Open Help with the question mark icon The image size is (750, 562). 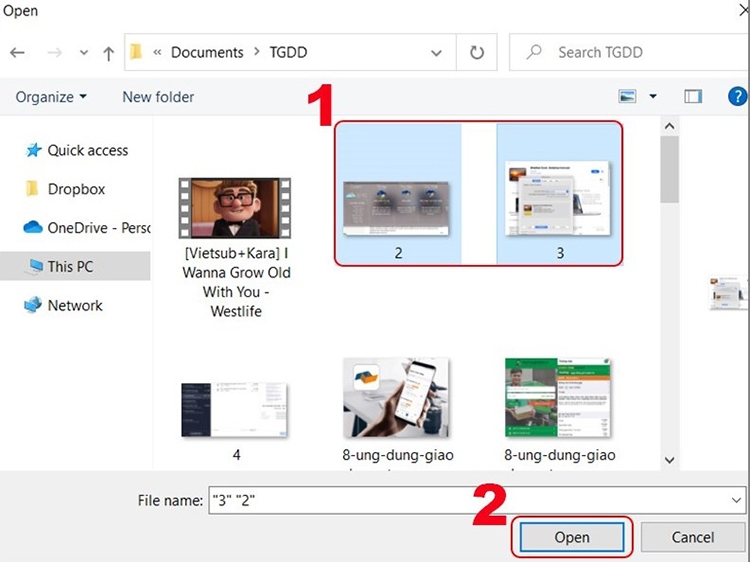click(x=737, y=96)
